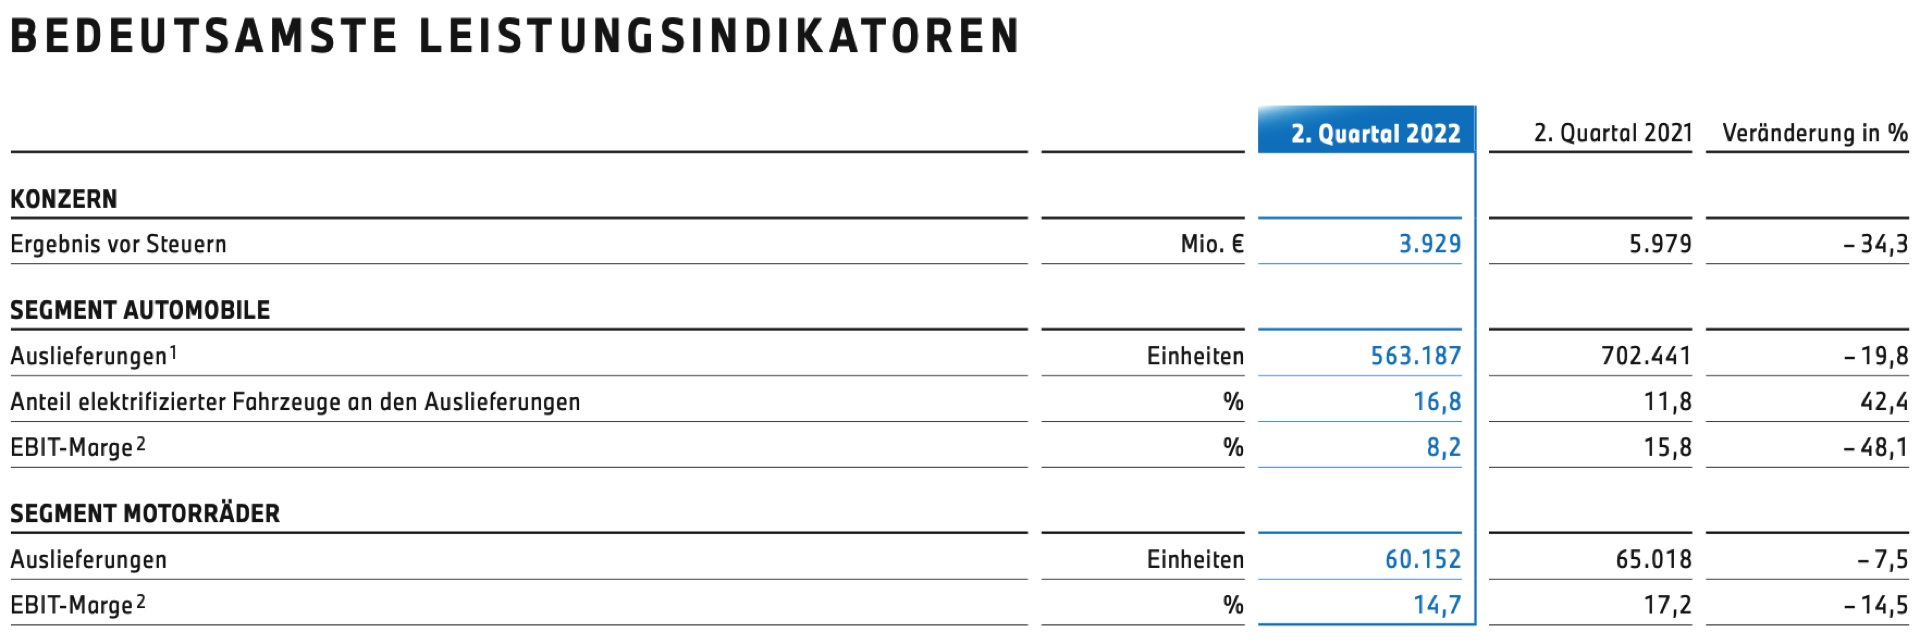The image size is (1920, 644).
Task: Click the 'Bedeutsamste Leistungsindikatoren' title
Action: pos(515,36)
